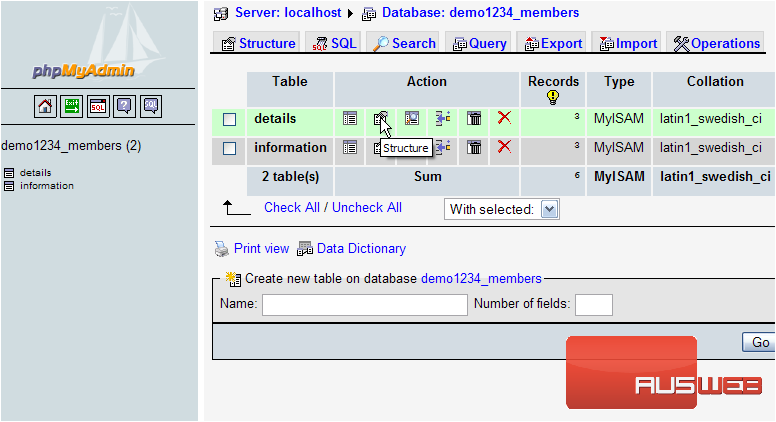Click the Home icon in the sidebar
The width and height of the screenshot is (776, 422).
click(x=45, y=106)
